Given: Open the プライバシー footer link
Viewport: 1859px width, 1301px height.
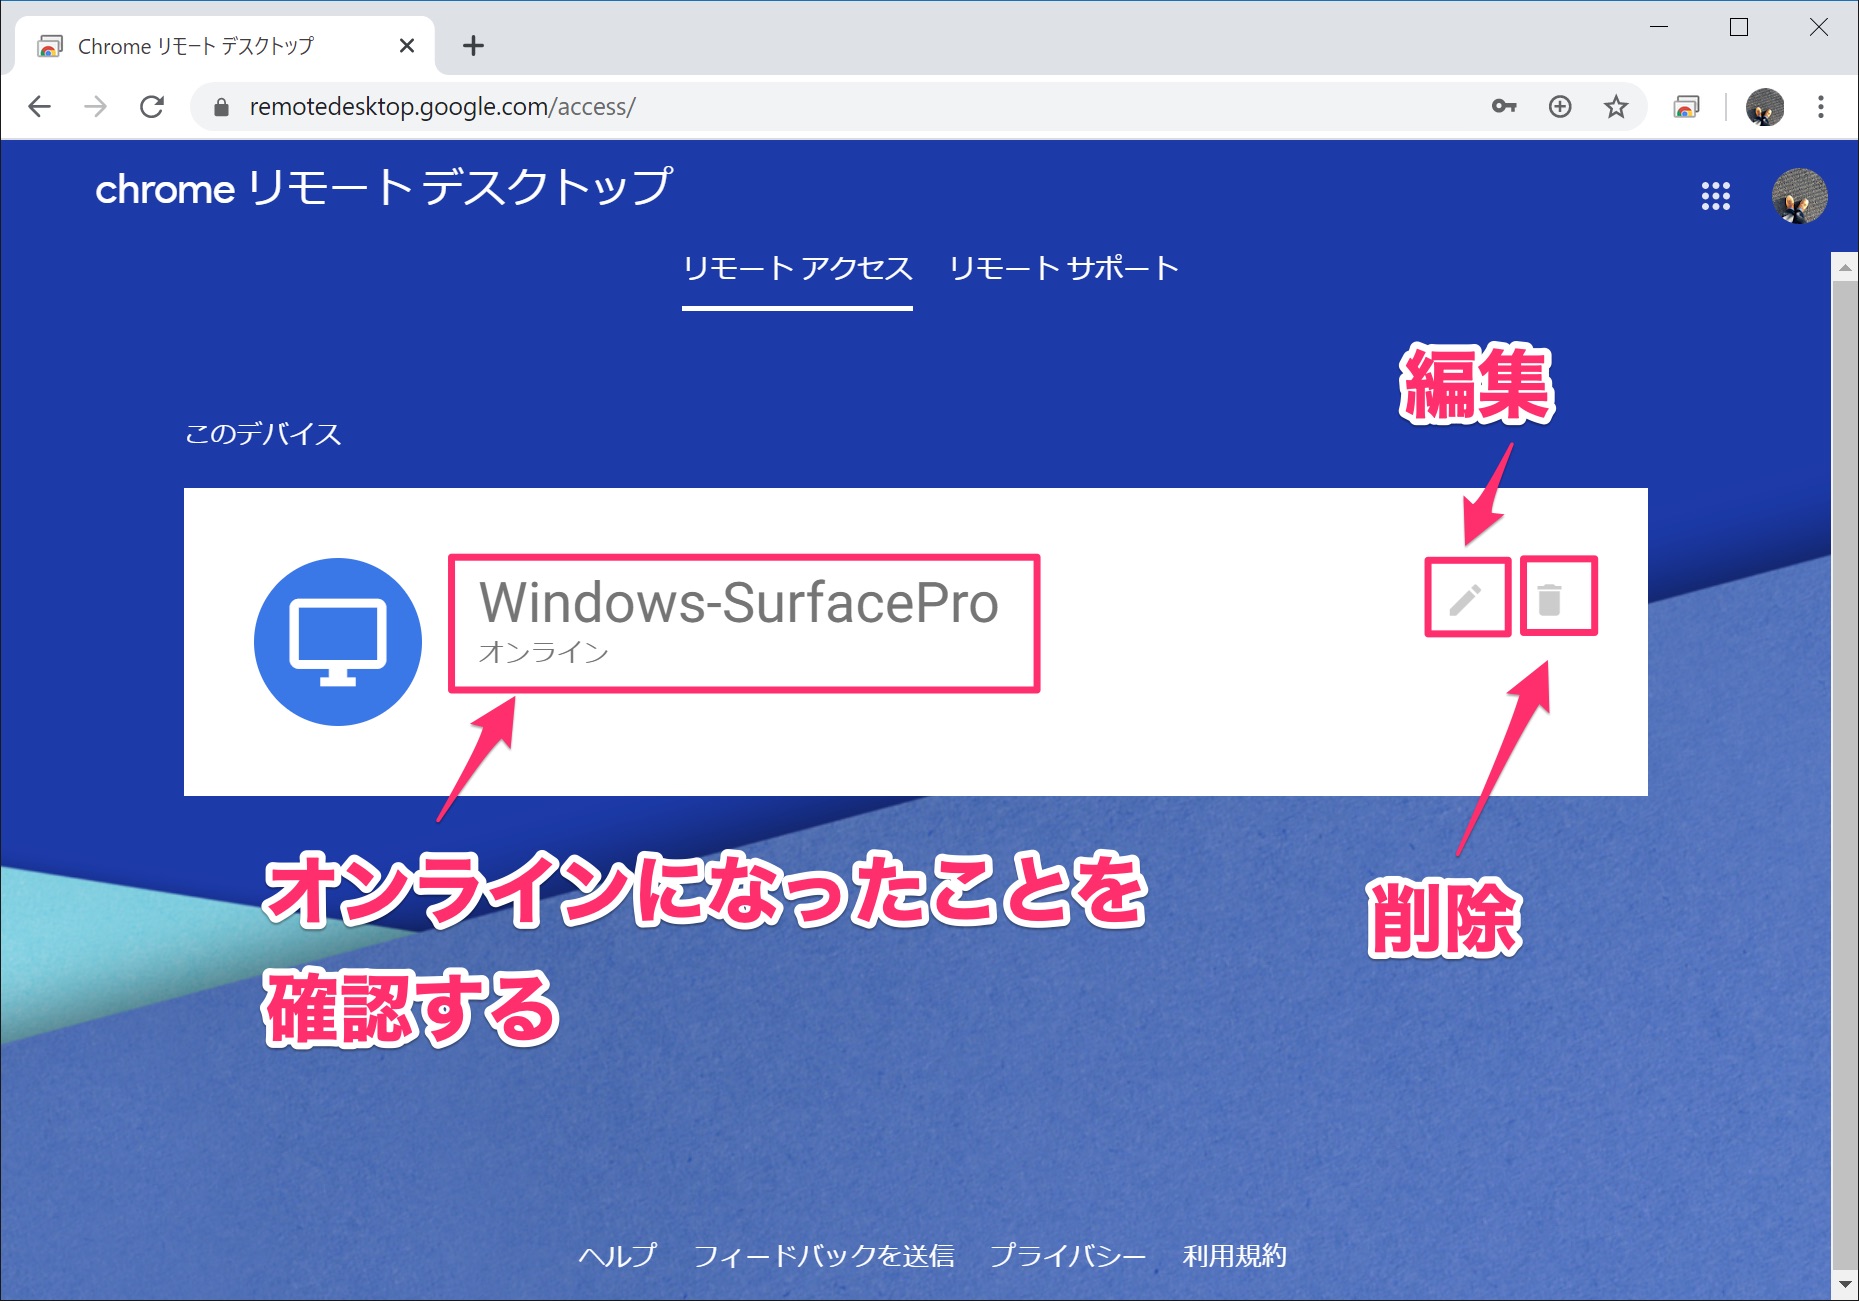Looking at the screenshot, I should (1068, 1255).
